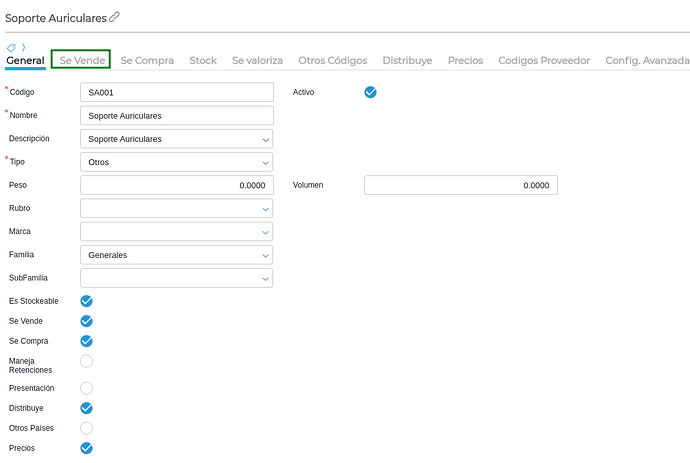Open the Config. Avanzada tab
Image resolution: width=690 pixels, height=463 pixels.
pyautogui.click(x=647, y=60)
